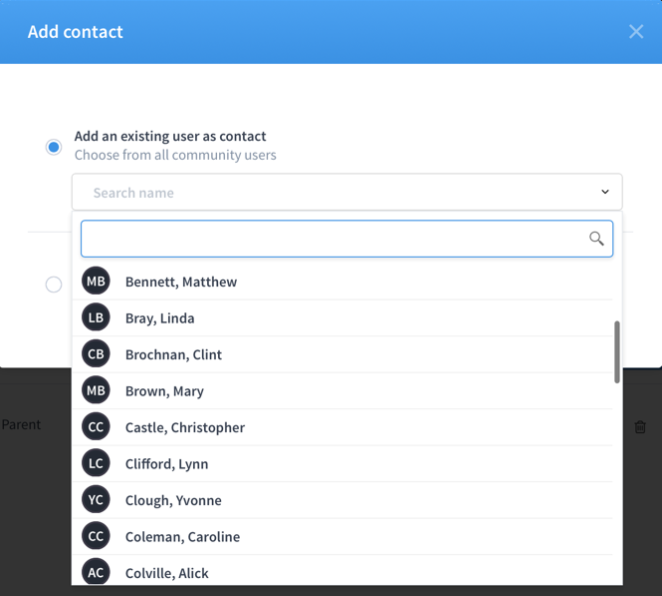Collapse the Search name dropdown chevron

605,192
